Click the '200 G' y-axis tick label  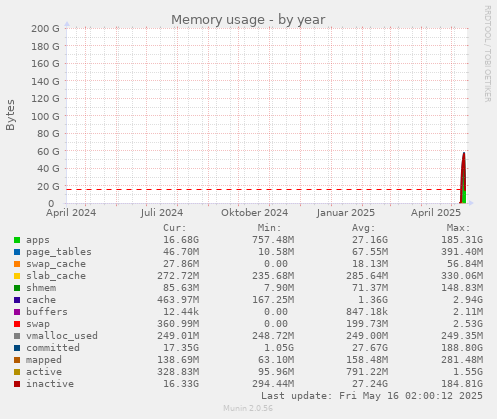coord(45,29)
